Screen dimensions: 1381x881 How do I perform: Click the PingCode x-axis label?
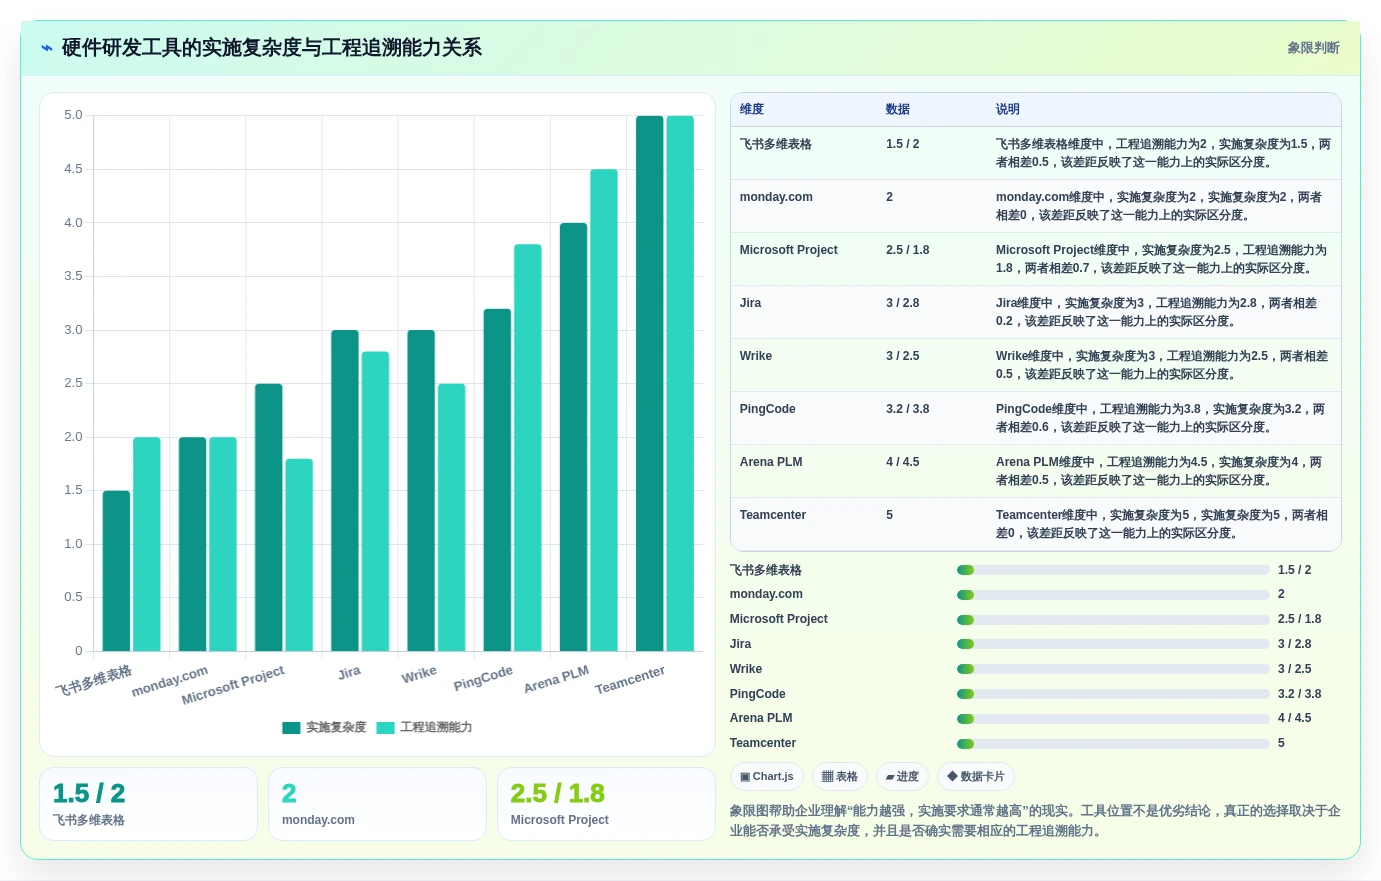(483, 678)
